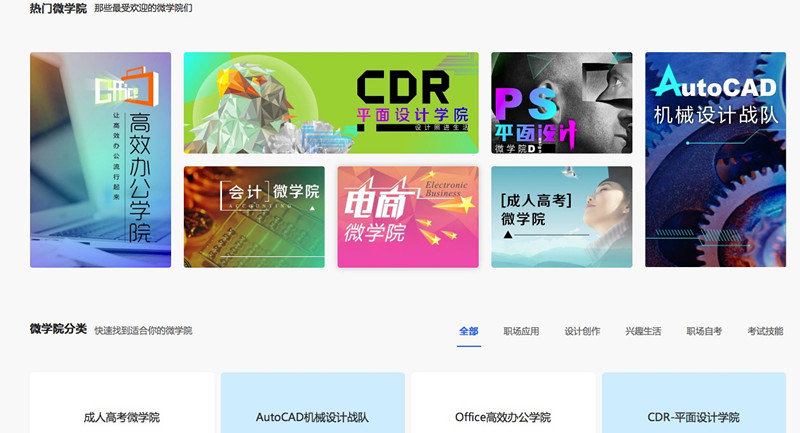Open the CDR 平面设计学院 banner
Viewport: 800px width, 433px height.
tap(331, 103)
